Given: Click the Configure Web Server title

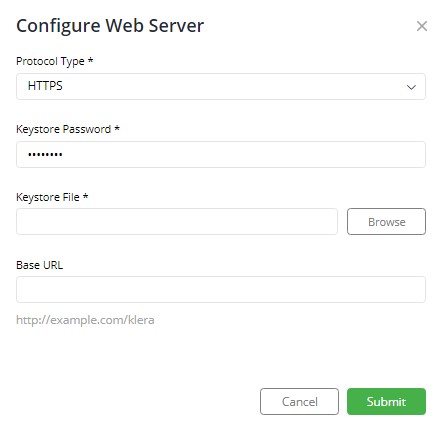Looking at the screenshot, I should click(110, 26).
